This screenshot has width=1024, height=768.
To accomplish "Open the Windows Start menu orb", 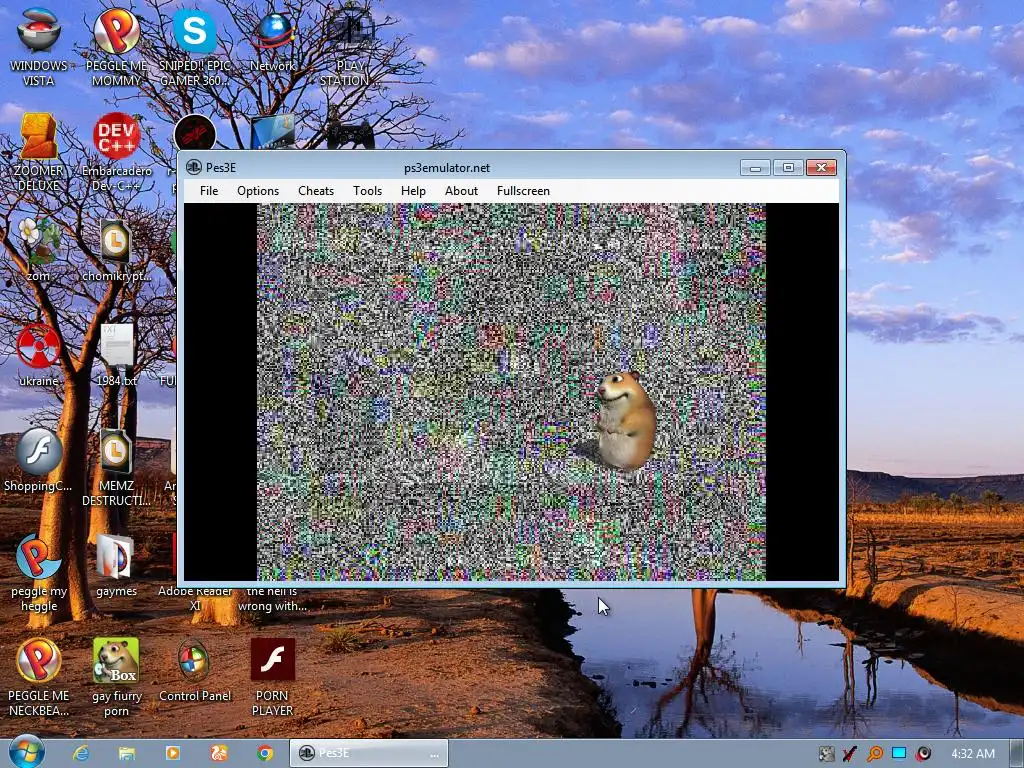I will point(27,752).
